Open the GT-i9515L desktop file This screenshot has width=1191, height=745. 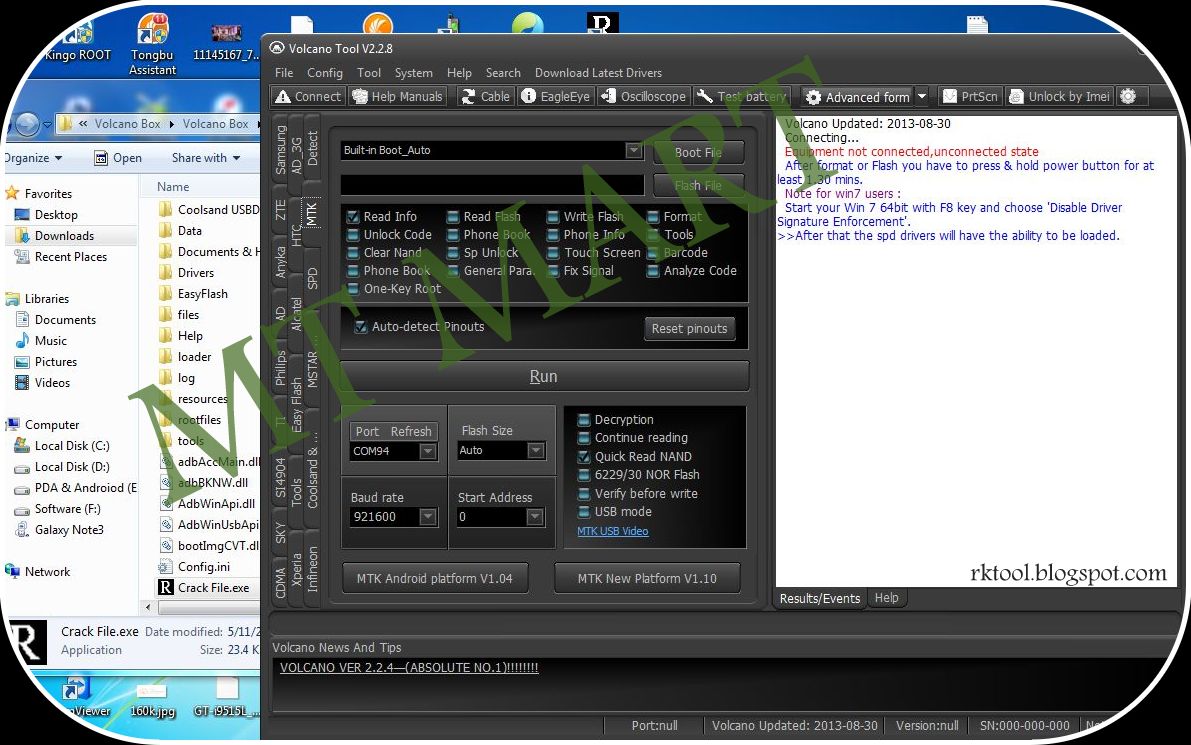click(x=226, y=699)
